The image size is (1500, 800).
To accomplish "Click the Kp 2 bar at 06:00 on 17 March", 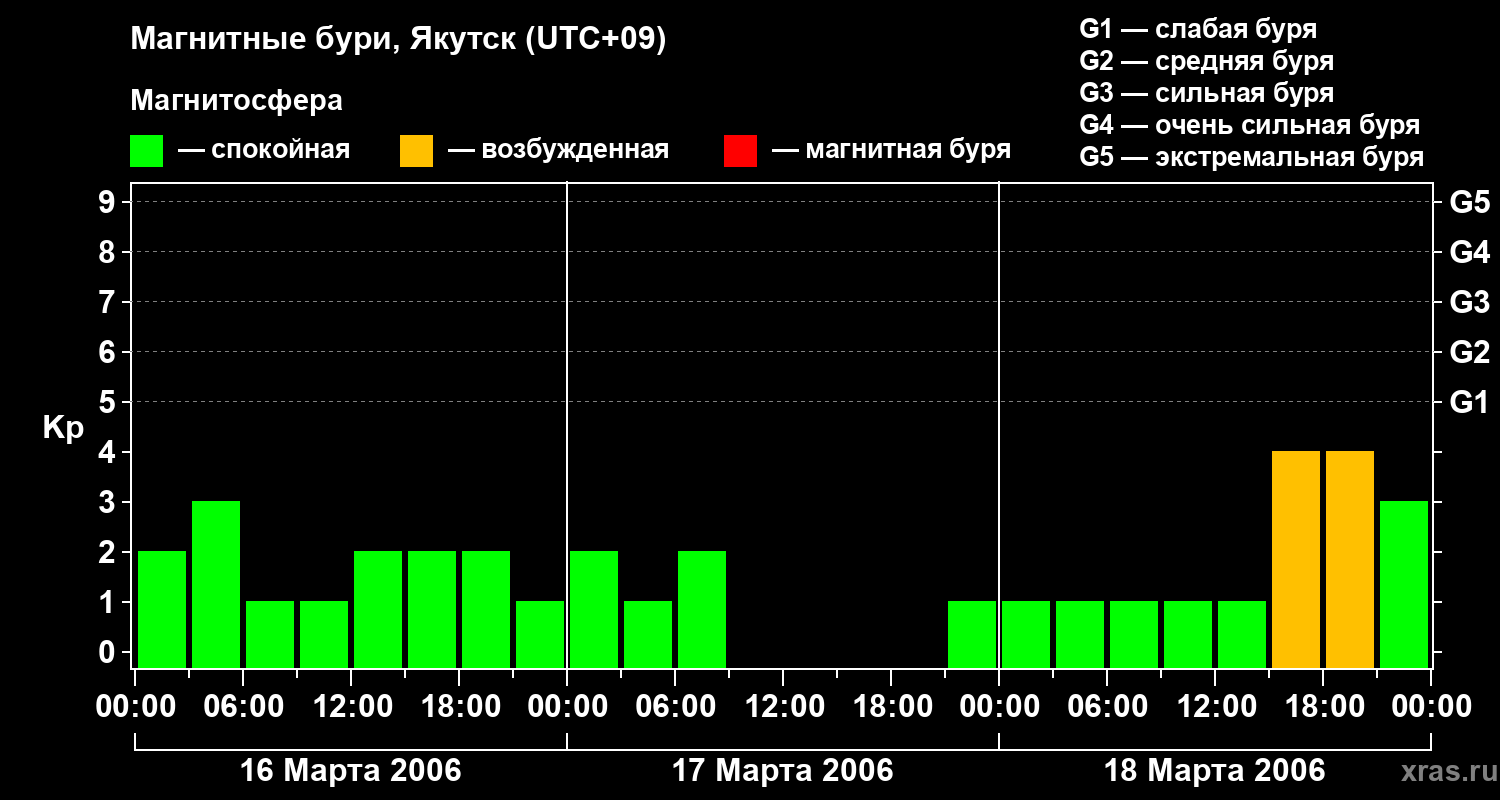I will (x=702, y=609).
